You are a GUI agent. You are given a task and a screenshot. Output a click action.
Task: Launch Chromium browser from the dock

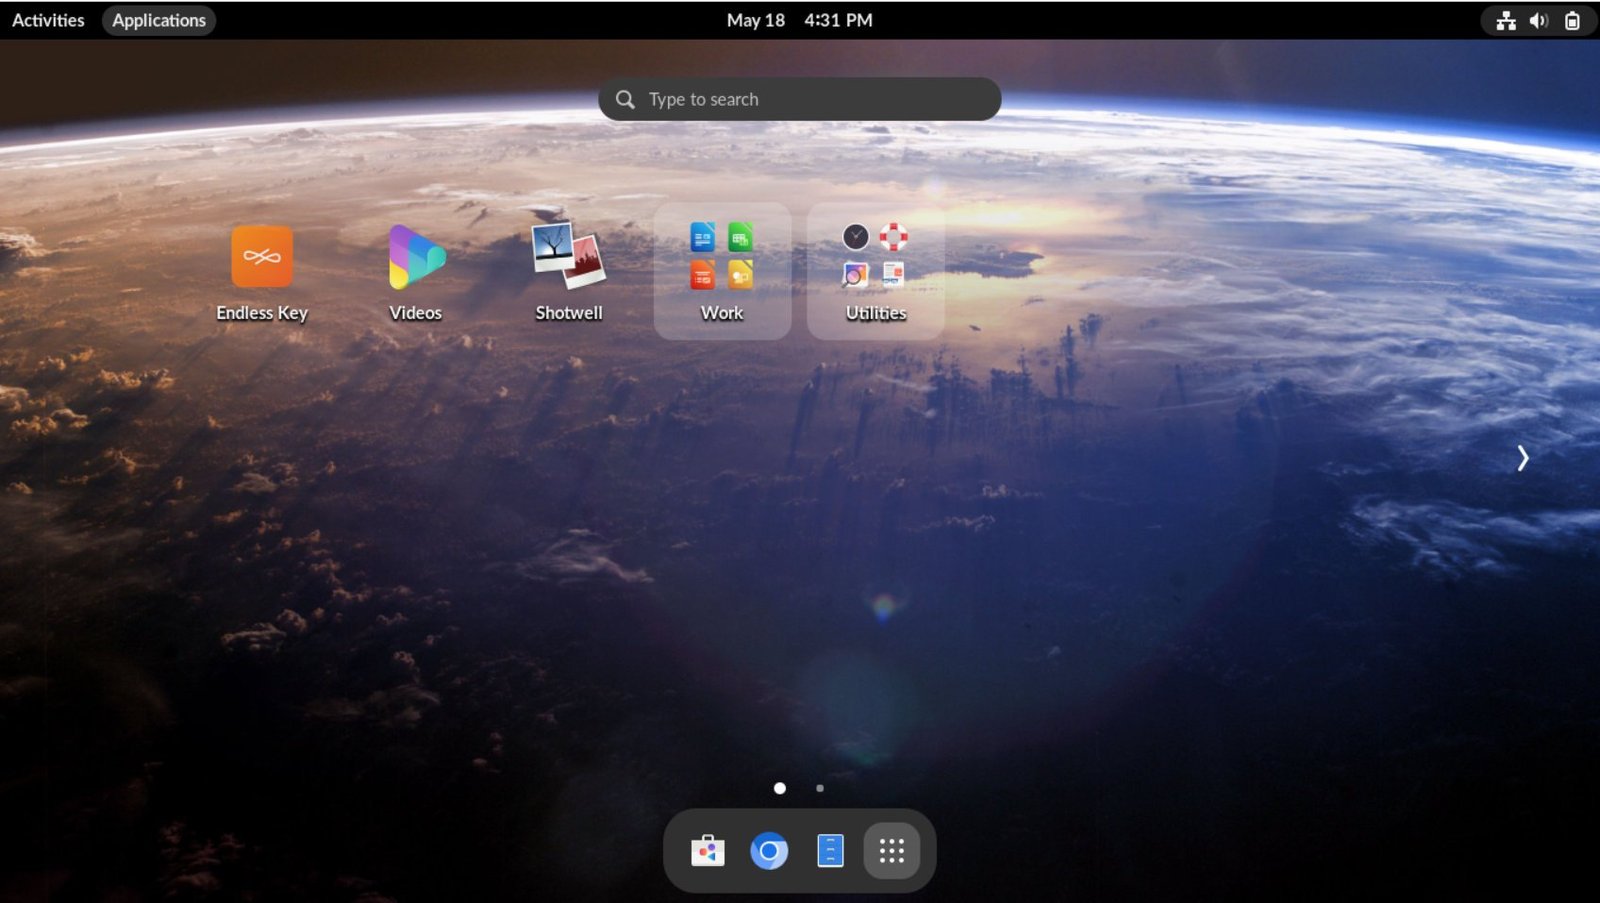click(x=769, y=851)
